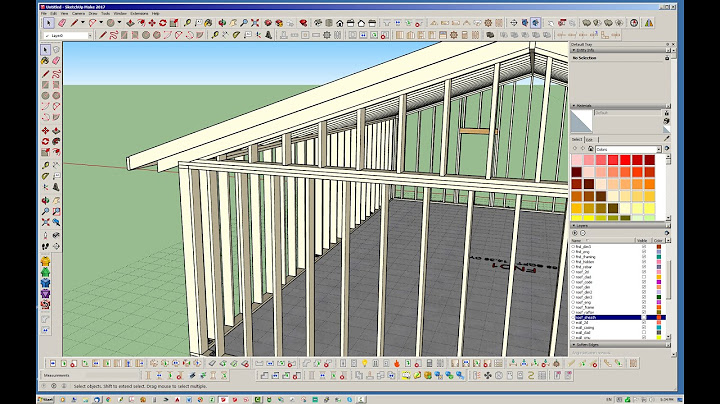This screenshot has width=720, height=404.
Task: Open the Extensions menu
Action: click(139, 14)
